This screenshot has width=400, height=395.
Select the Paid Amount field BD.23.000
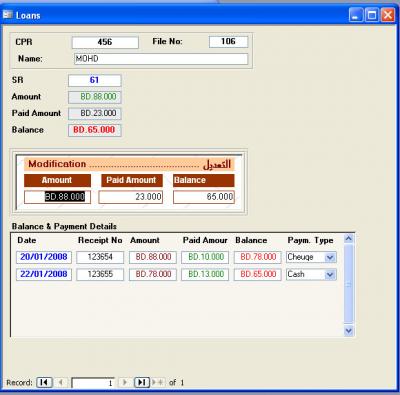click(95, 114)
